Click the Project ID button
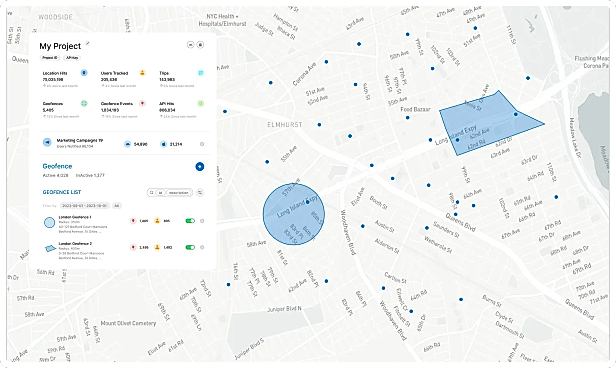The image size is (616, 368). click(50, 58)
